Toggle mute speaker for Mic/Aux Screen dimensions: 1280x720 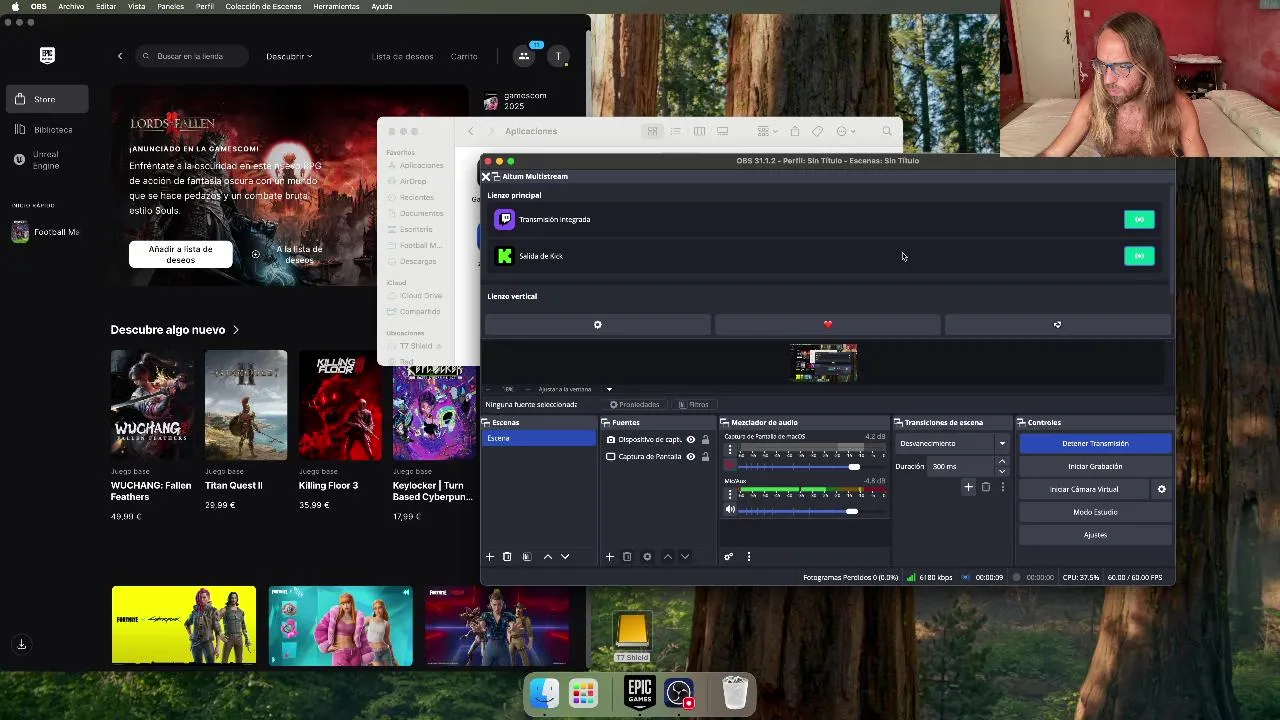pyautogui.click(x=730, y=510)
